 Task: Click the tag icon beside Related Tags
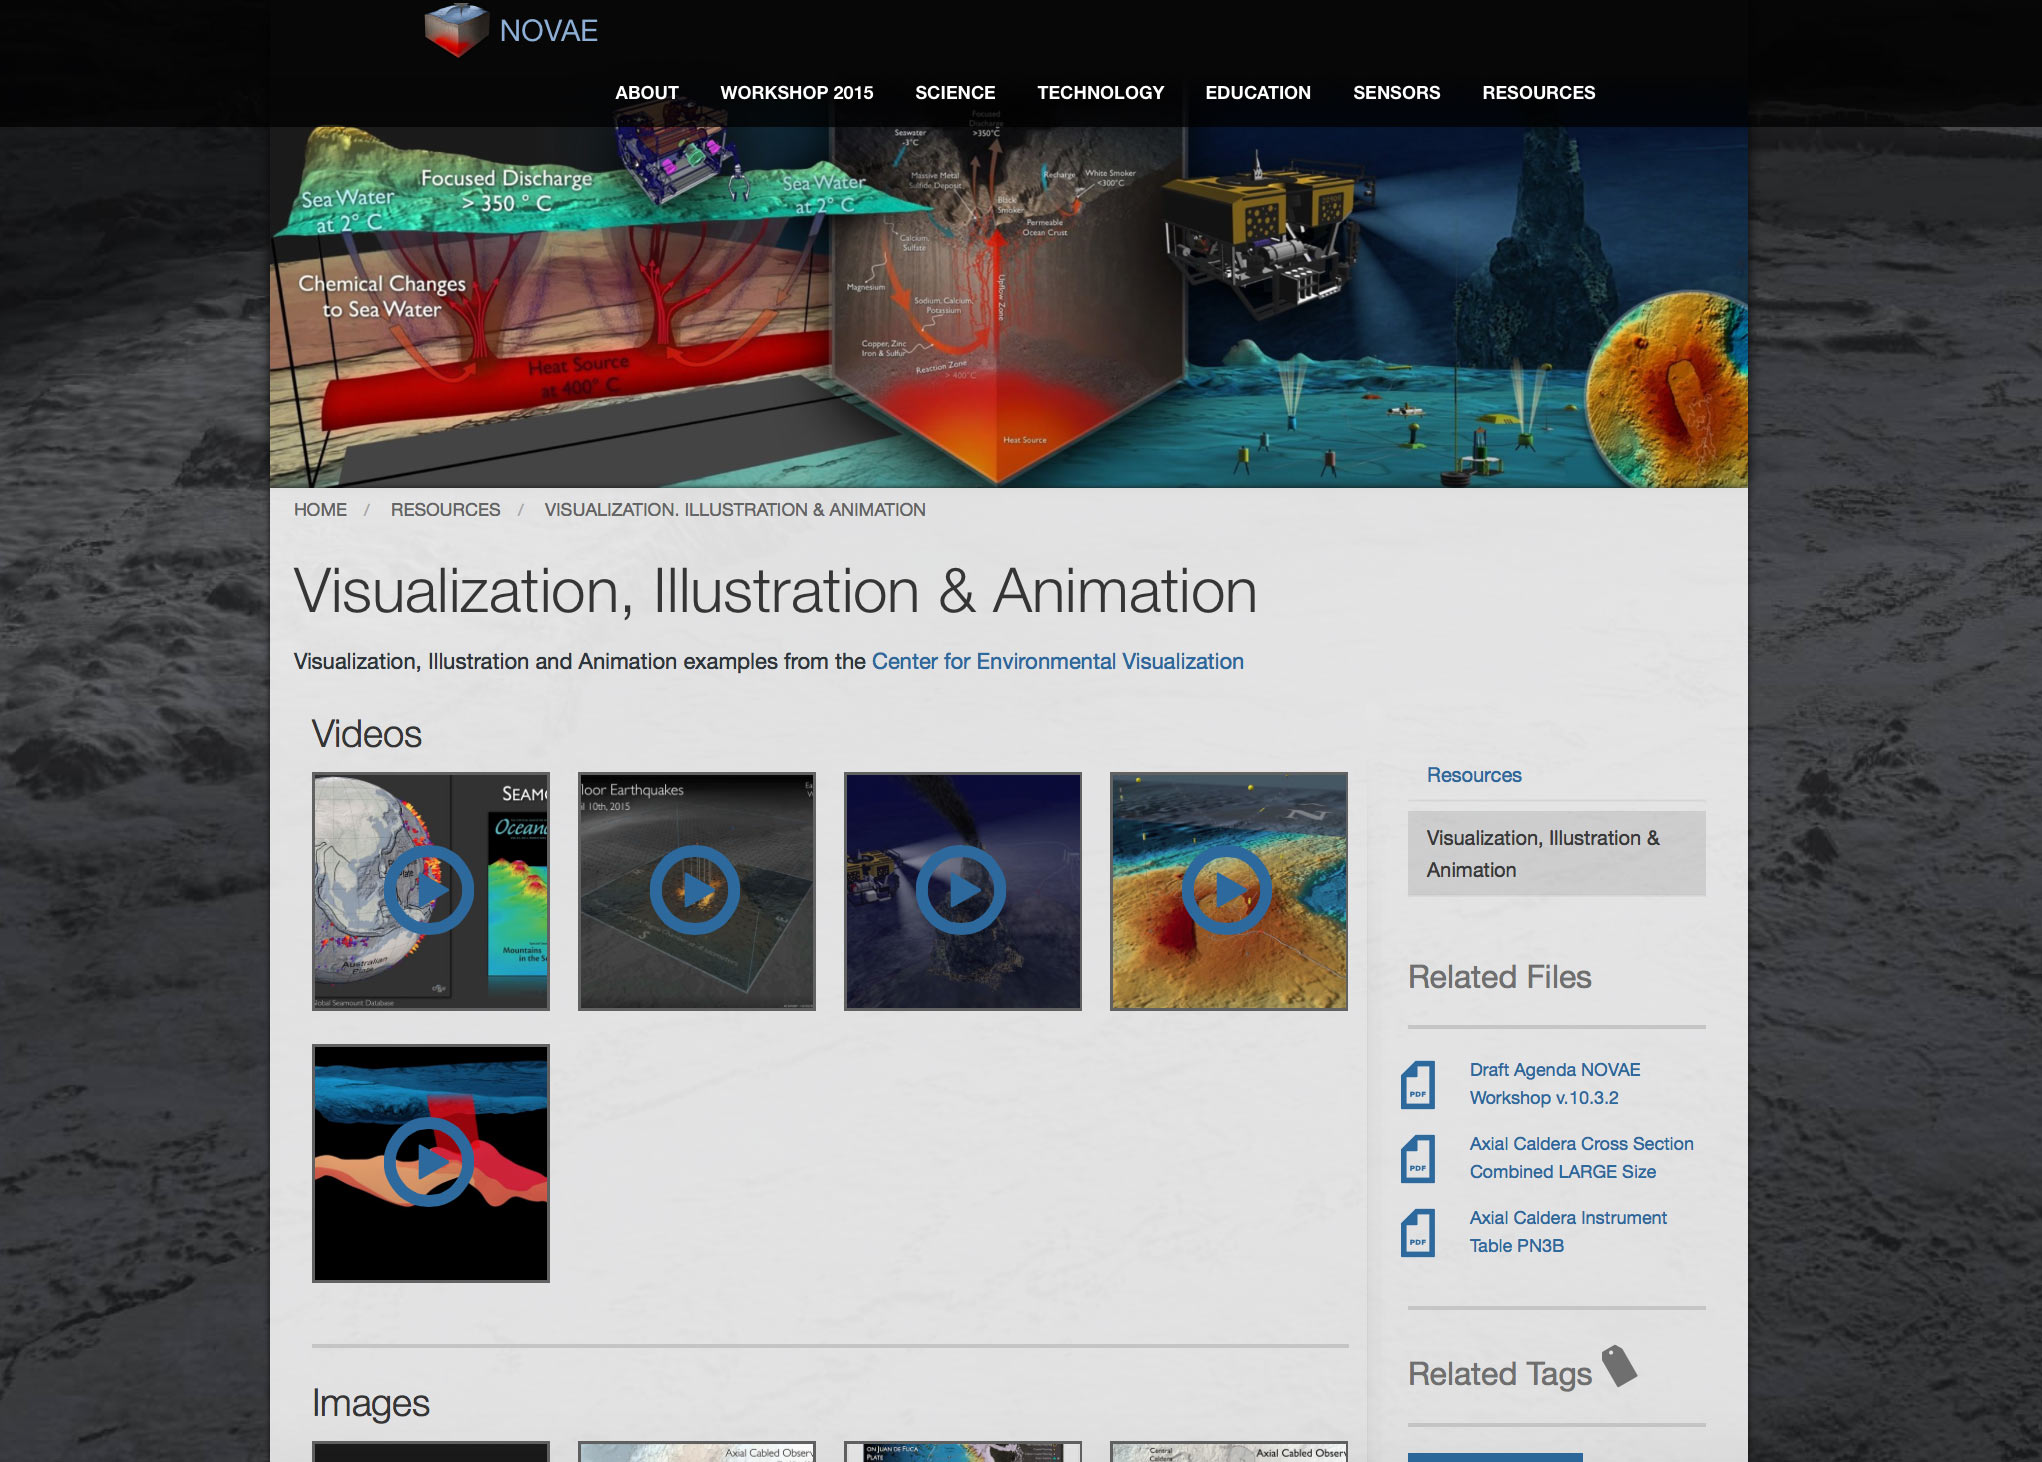pos(1619,1366)
